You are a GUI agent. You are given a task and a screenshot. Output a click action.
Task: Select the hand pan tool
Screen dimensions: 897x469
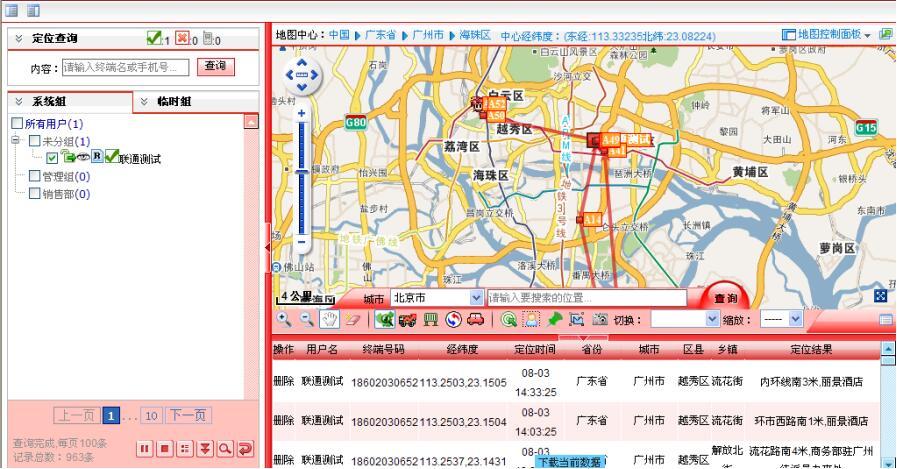[x=328, y=319]
